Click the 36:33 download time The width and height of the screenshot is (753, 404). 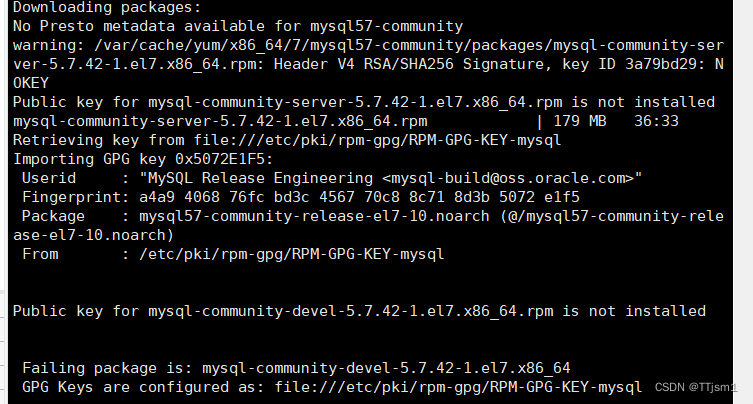656,121
